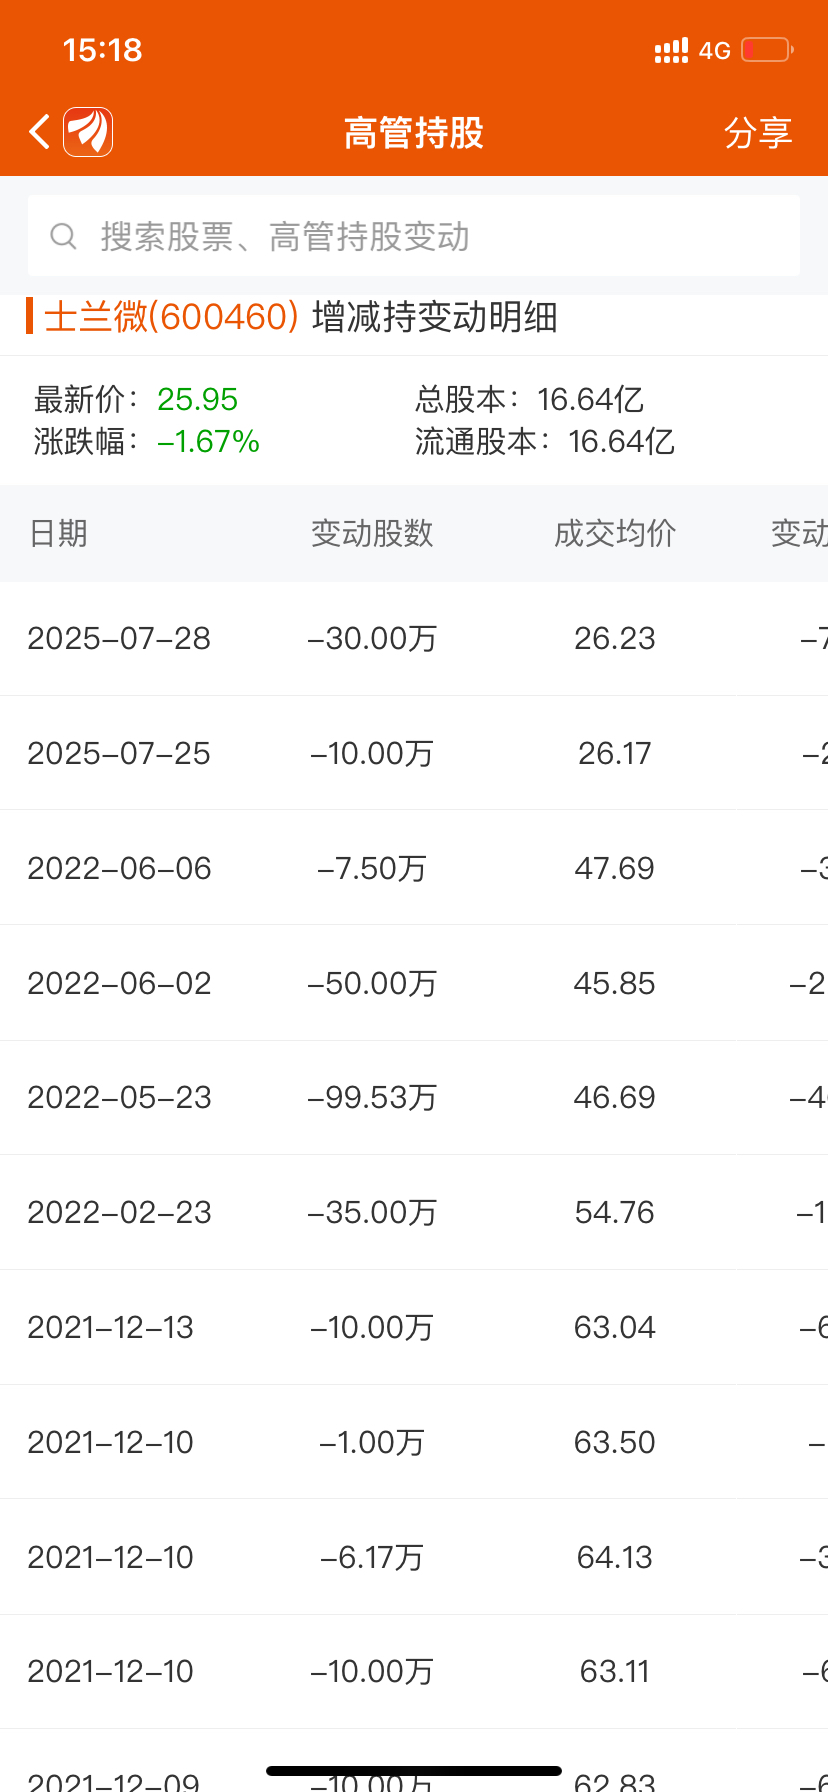Sort by the 成交均价 column header
This screenshot has width=828, height=1792.
coord(615,533)
